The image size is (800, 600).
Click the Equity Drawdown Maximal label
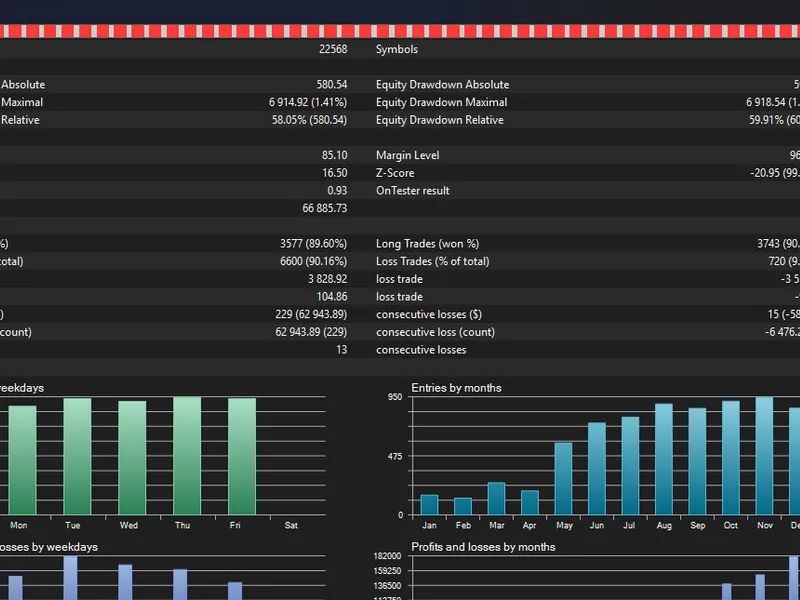point(441,103)
